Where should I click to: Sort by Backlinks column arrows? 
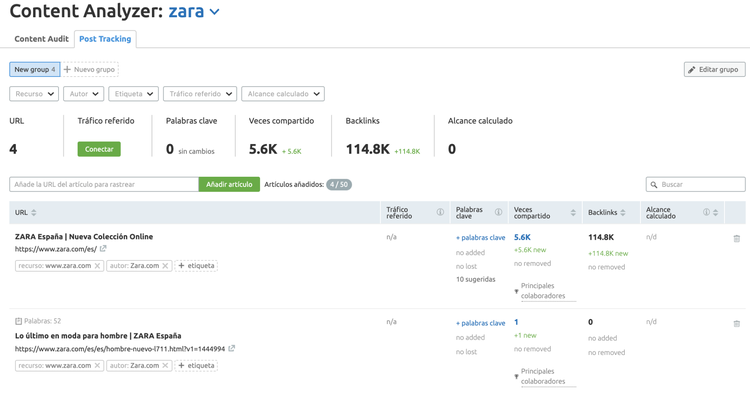(623, 212)
